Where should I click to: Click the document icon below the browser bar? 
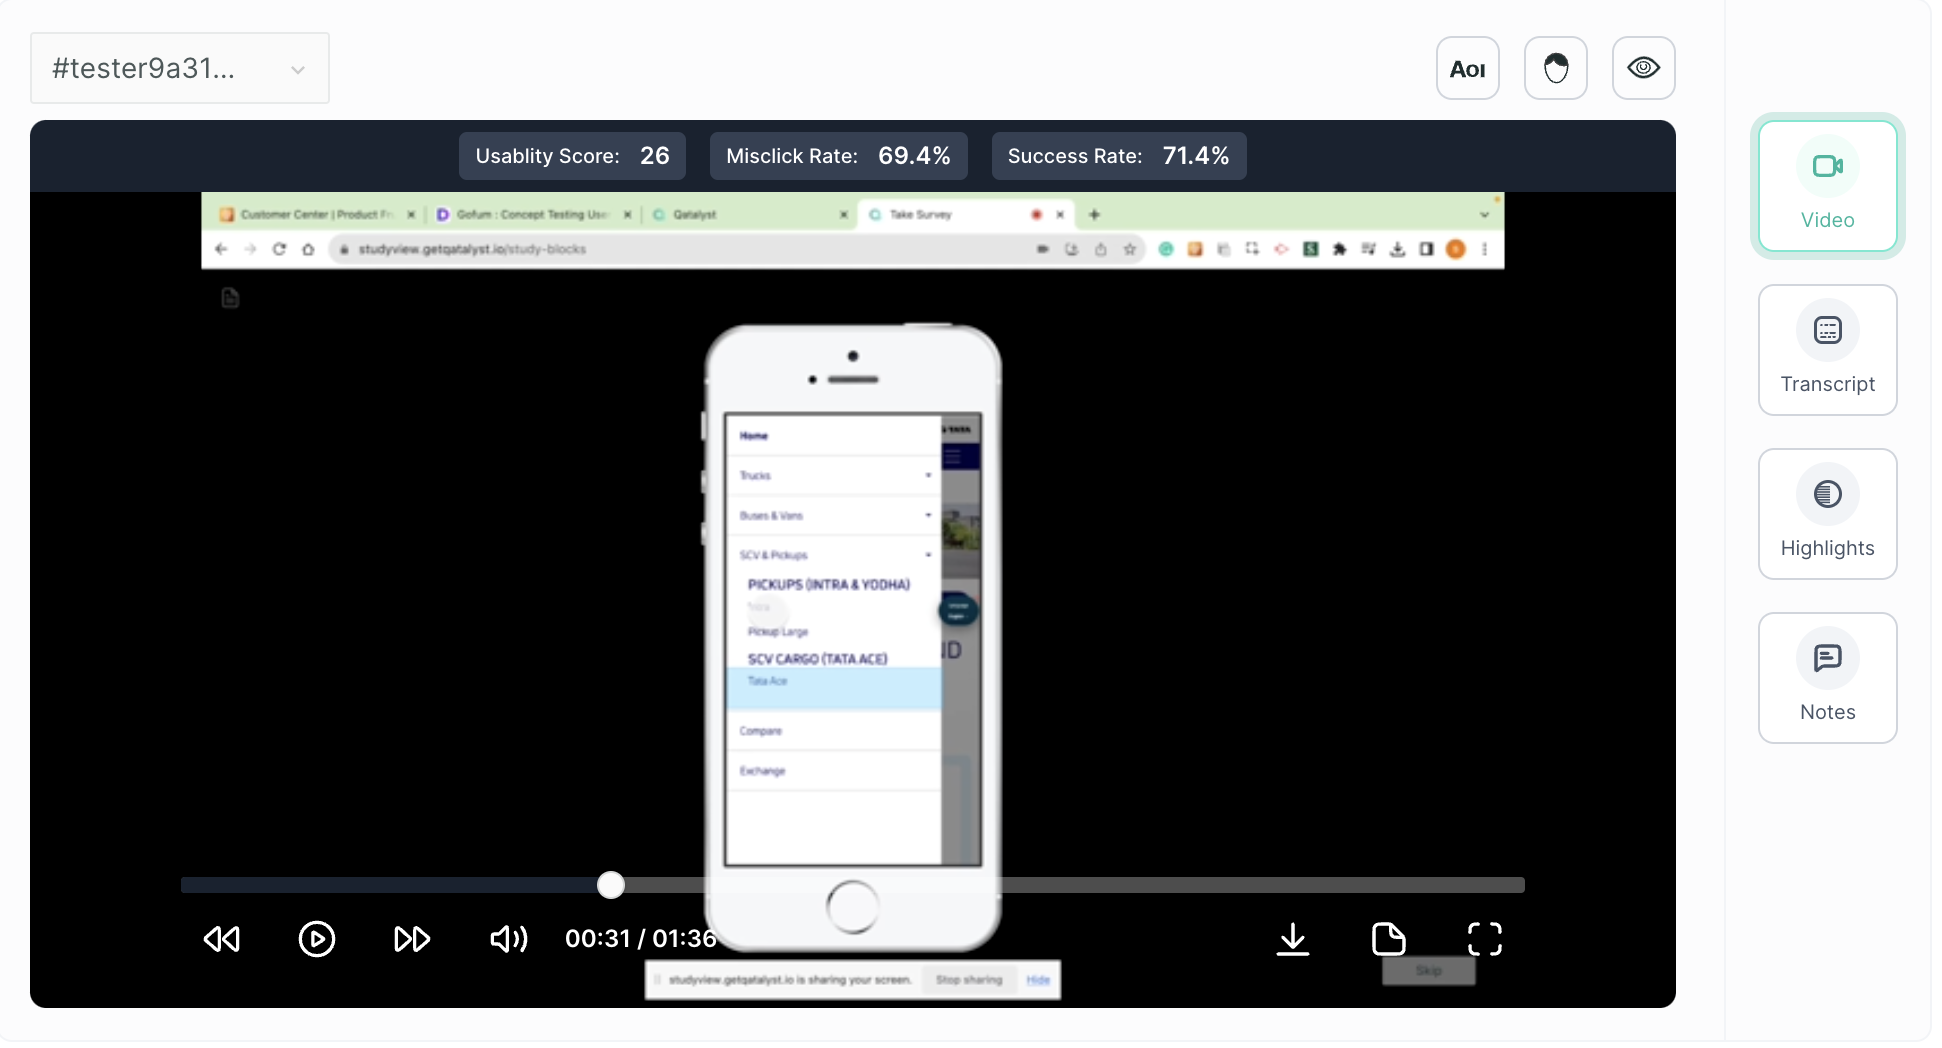click(230, 298)
